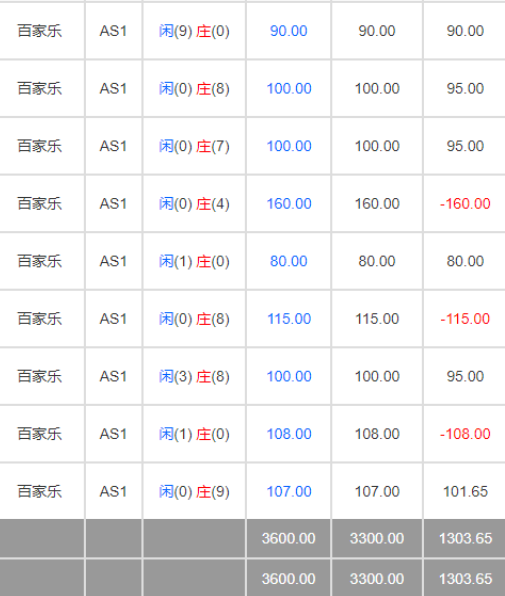The height and width of the screenshot is (596, 505).
Task: Click the 闲(0) 庄(4) result cell
Action: [x=194, y=204]
